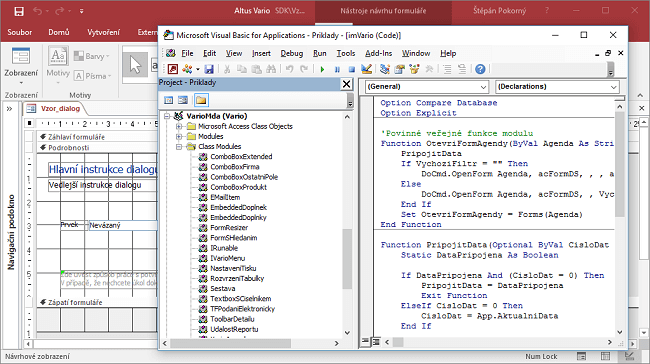Open the Insert menu in VBA editor
This screenshot has height=364, width=650.
tap(261, 53)
